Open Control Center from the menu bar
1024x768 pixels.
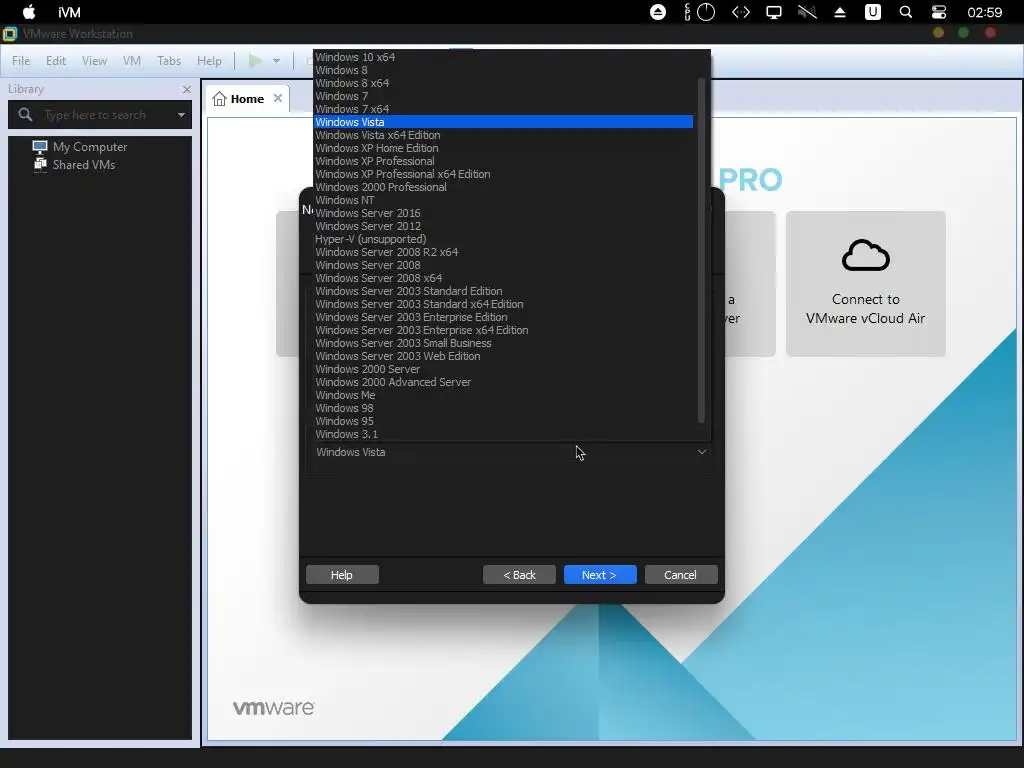point(938,12)
